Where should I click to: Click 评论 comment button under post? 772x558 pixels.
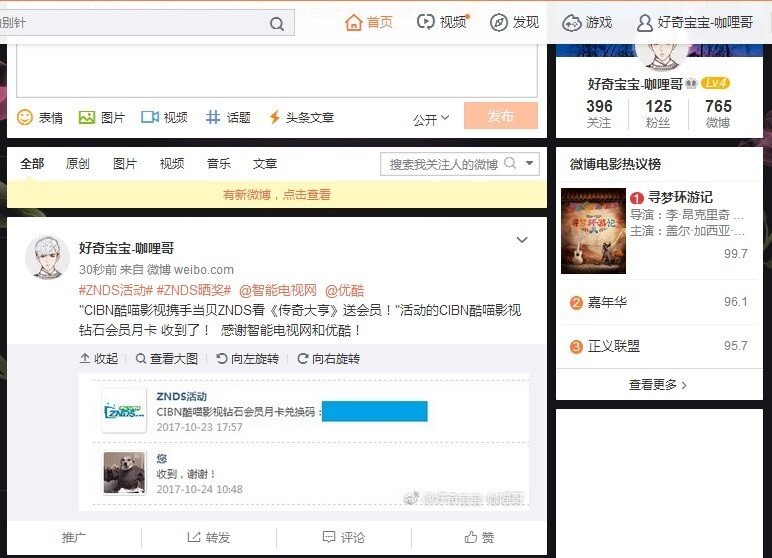(344, 537)
